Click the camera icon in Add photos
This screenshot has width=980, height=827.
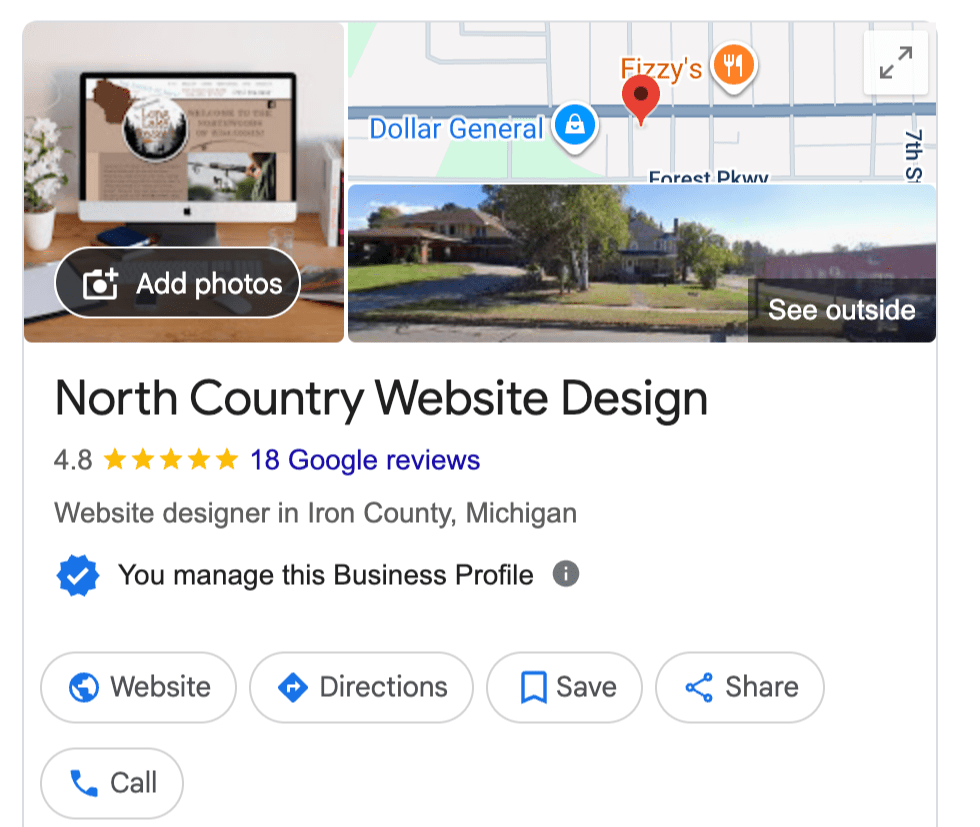coord(100,284)
